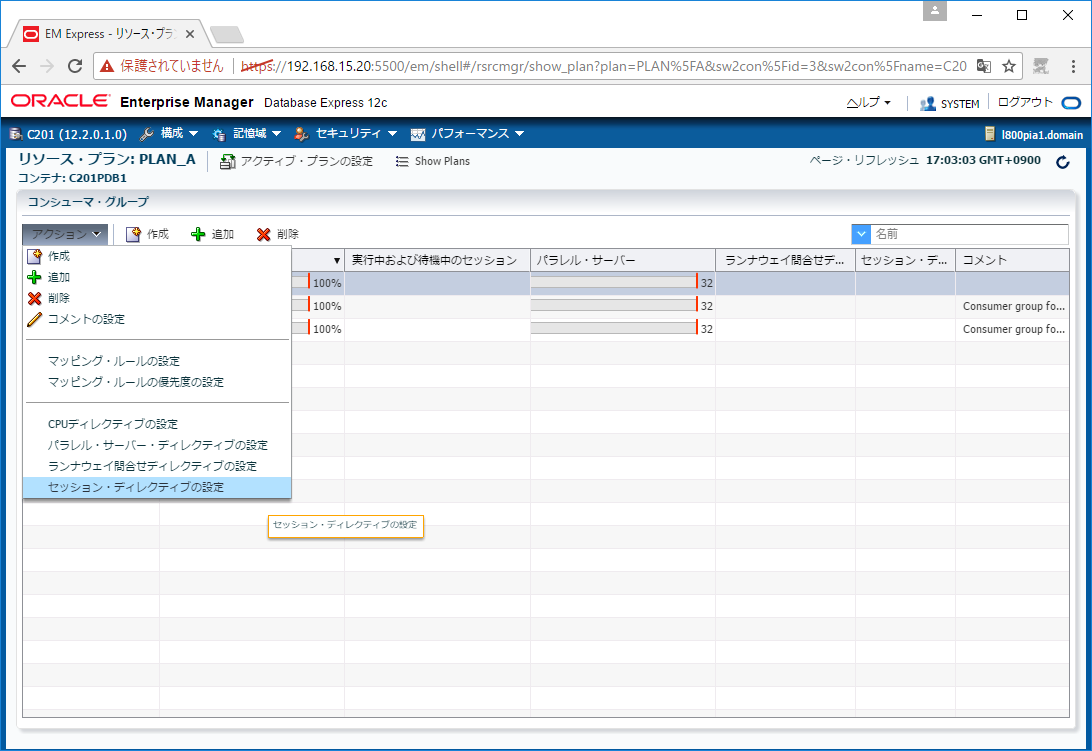This screenshot has width=1092, height=751.
Task: Click the 削除 toolbar red X button
Action: click(x=277, y=234)
